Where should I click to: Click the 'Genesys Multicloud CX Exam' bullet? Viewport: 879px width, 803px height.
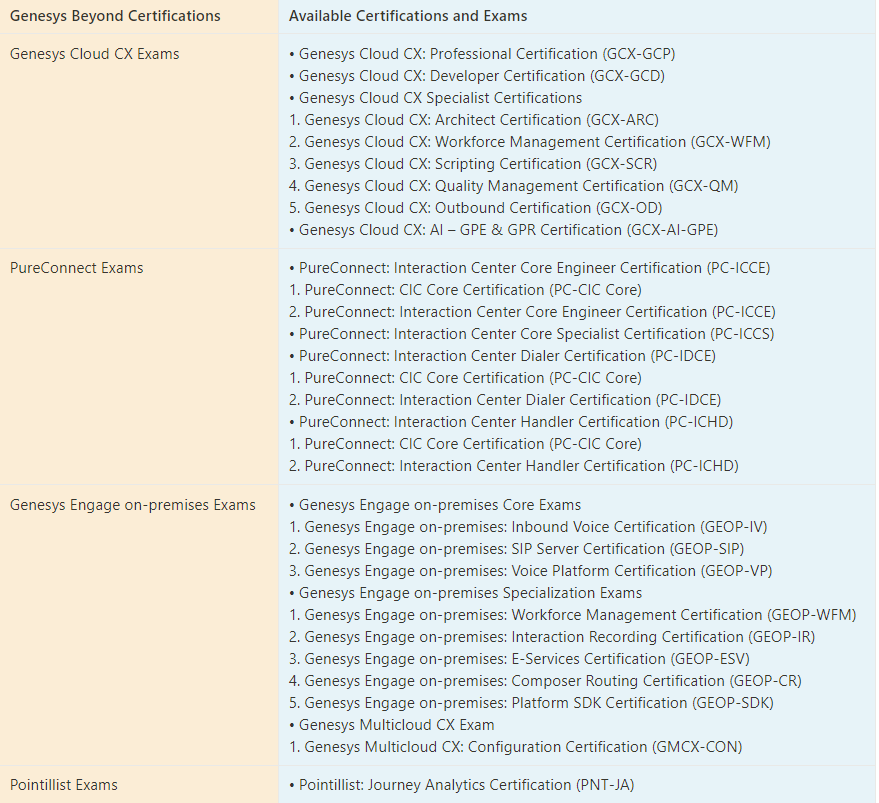pos(391,724)
